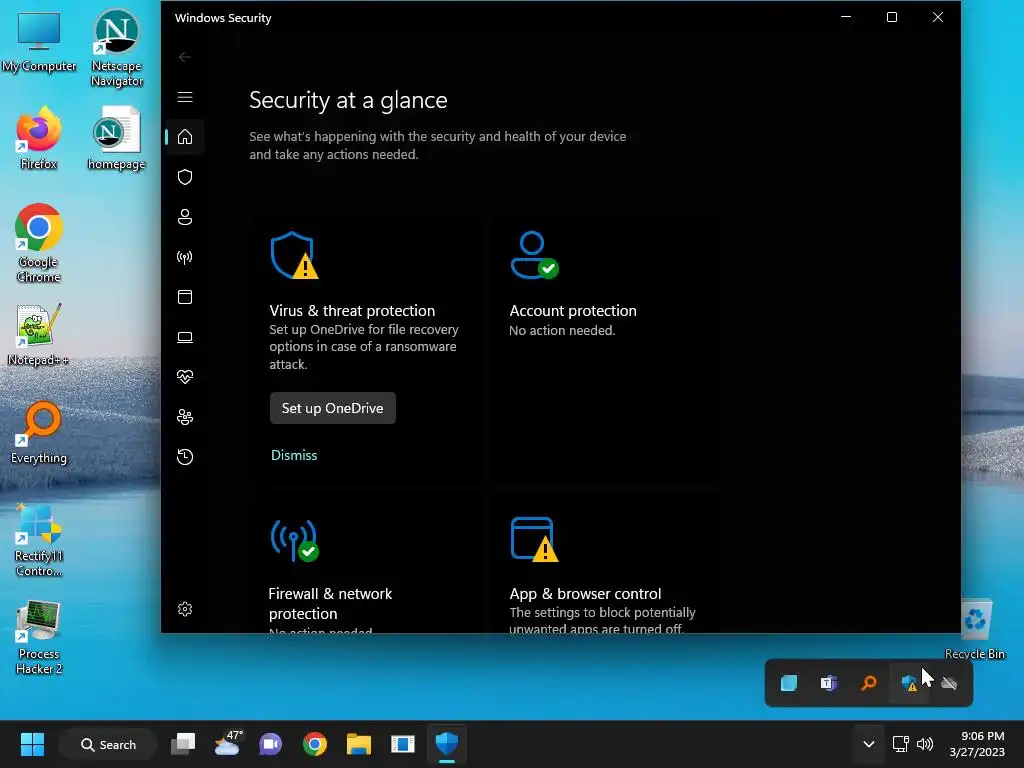Launch Chrome from the taskbar
Viewport: 1024px width, 768px height.
315,744
